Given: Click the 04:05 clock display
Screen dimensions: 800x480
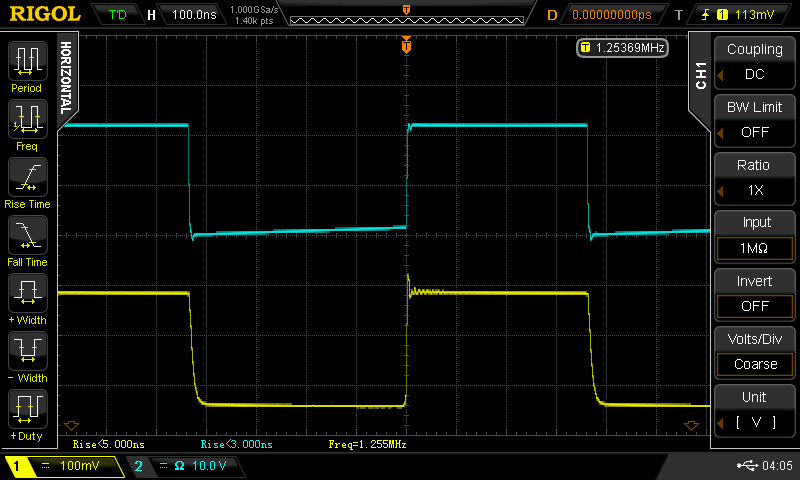Looking at the screenshot, I should (x=777, y=465).
